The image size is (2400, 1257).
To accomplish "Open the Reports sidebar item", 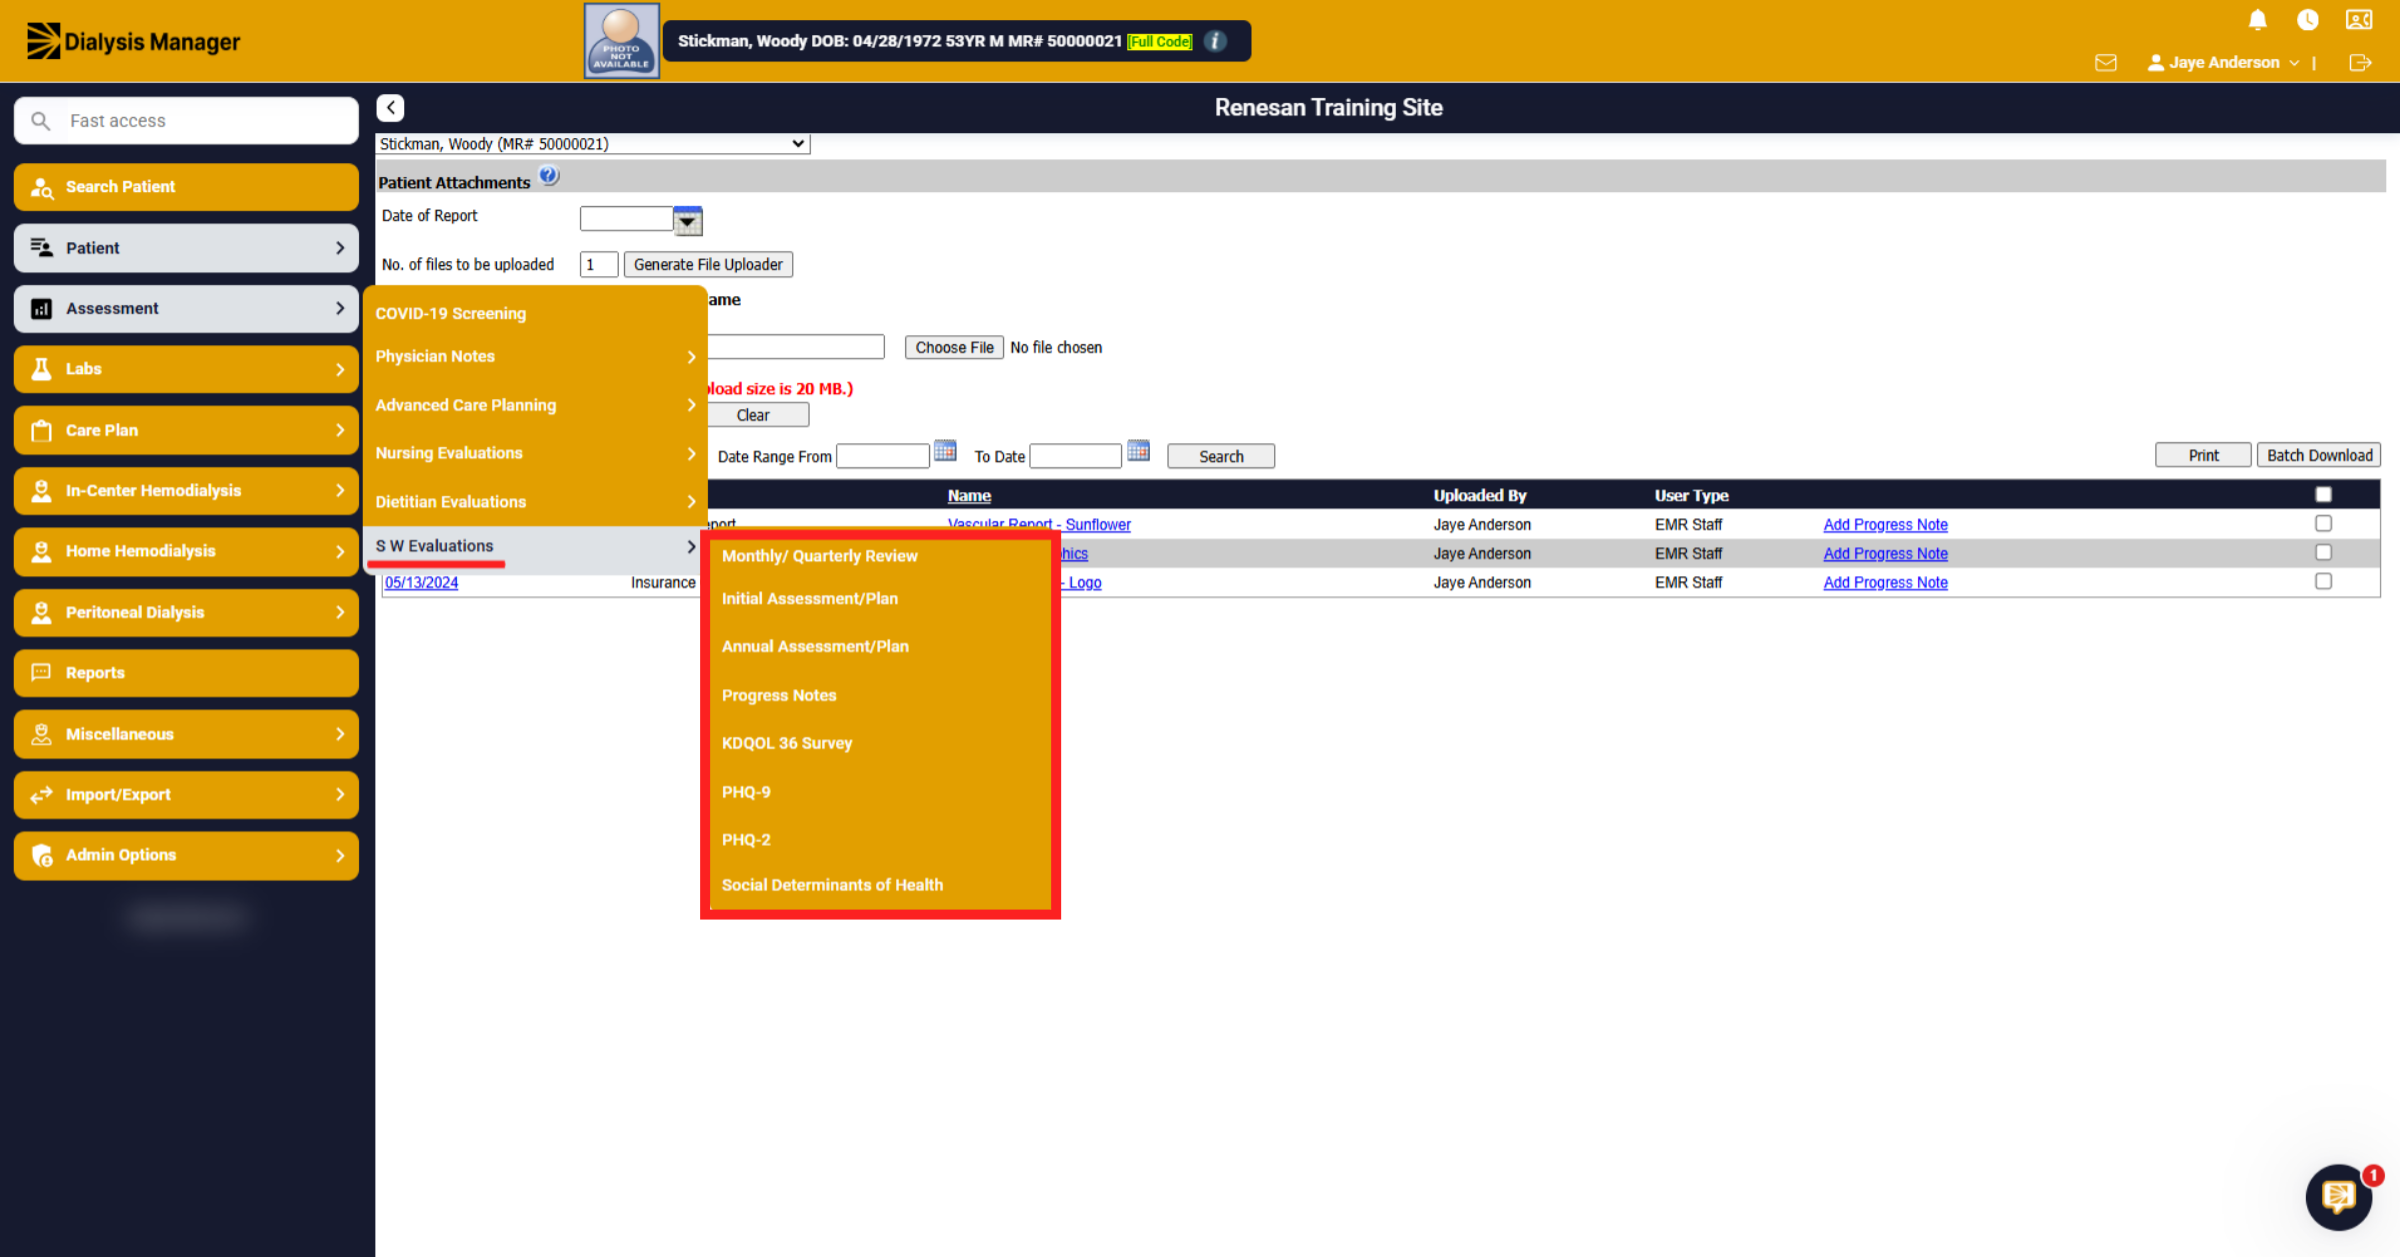I will click(x=186, y=673).
